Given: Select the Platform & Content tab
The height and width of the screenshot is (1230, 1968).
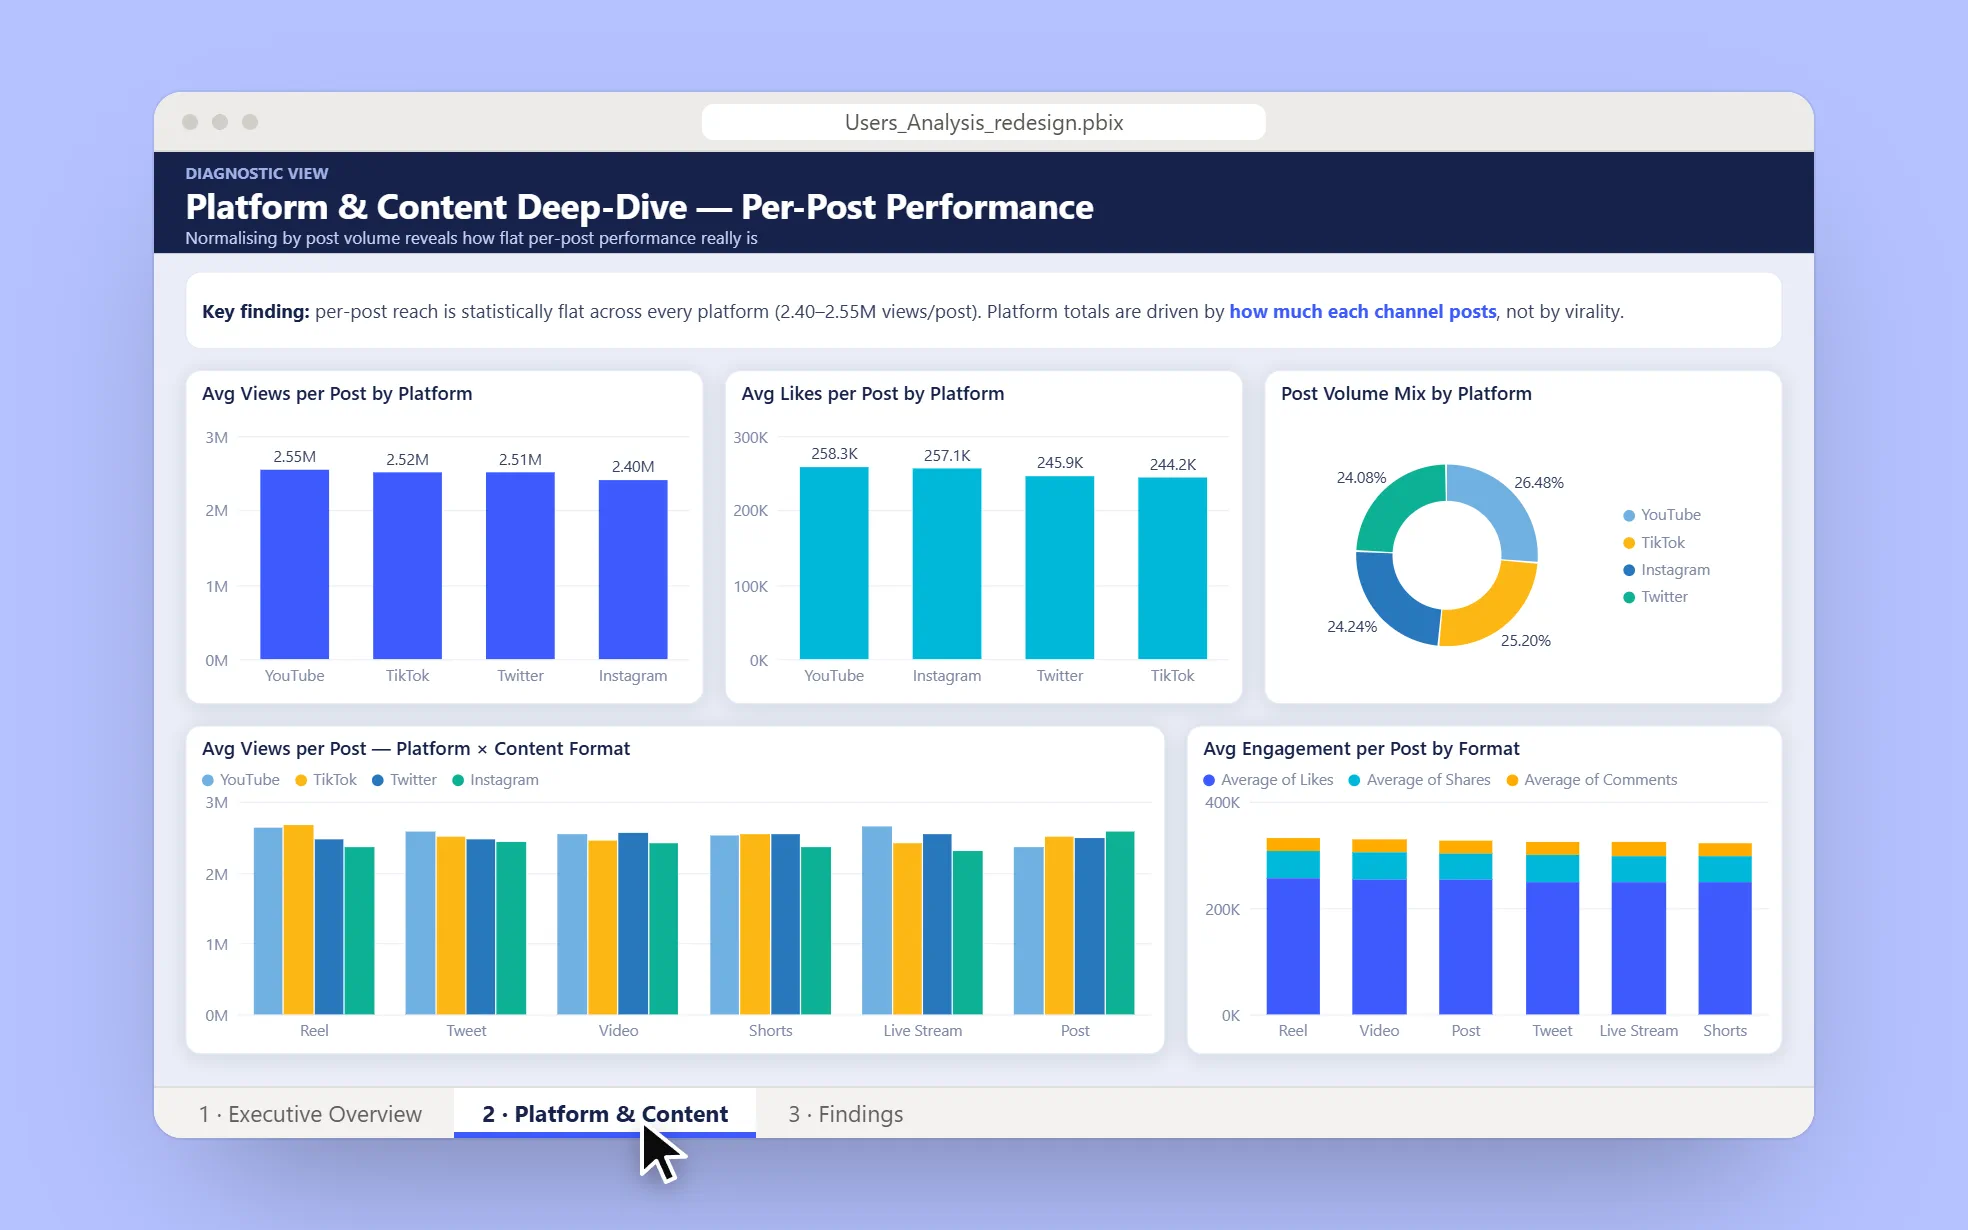Looking at the screenshot, I should (x=605, y=1114).
